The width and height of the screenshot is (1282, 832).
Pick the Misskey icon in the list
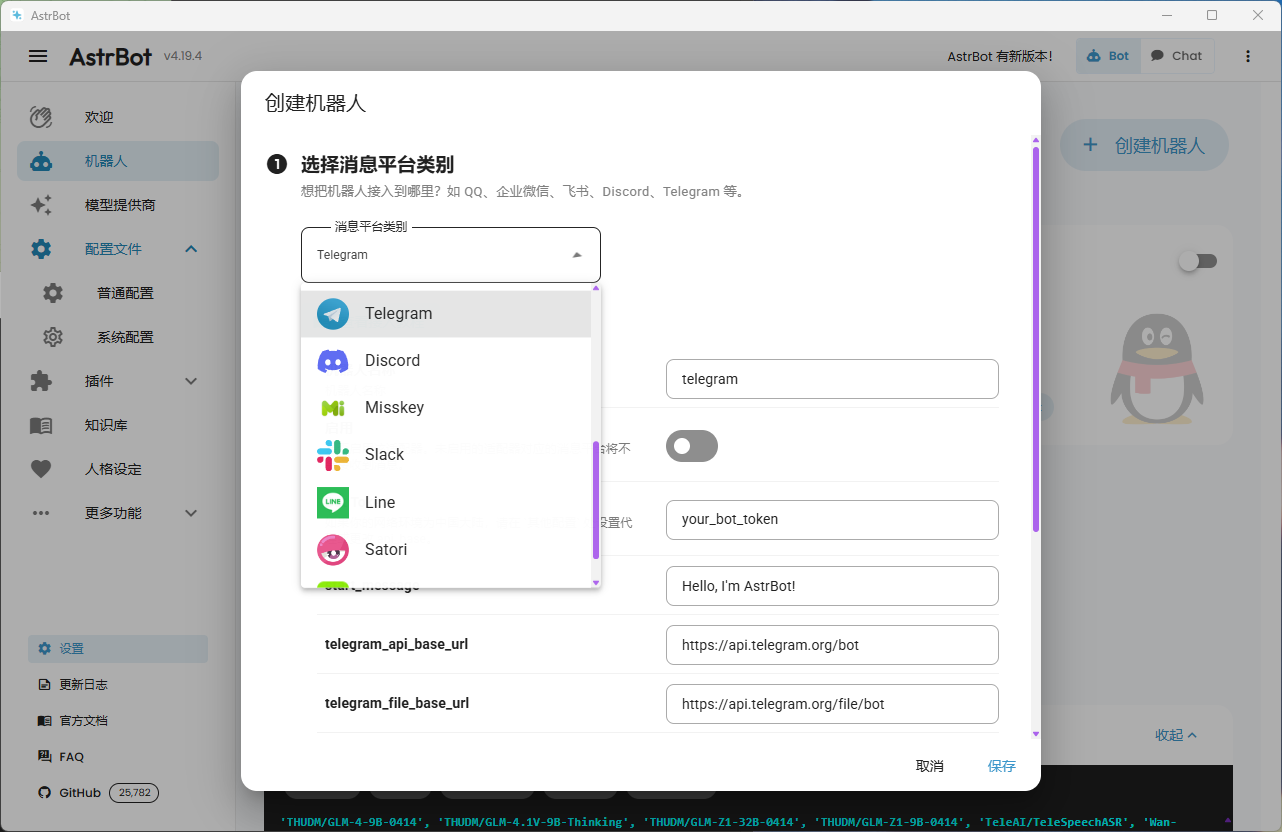pos(333,408)
